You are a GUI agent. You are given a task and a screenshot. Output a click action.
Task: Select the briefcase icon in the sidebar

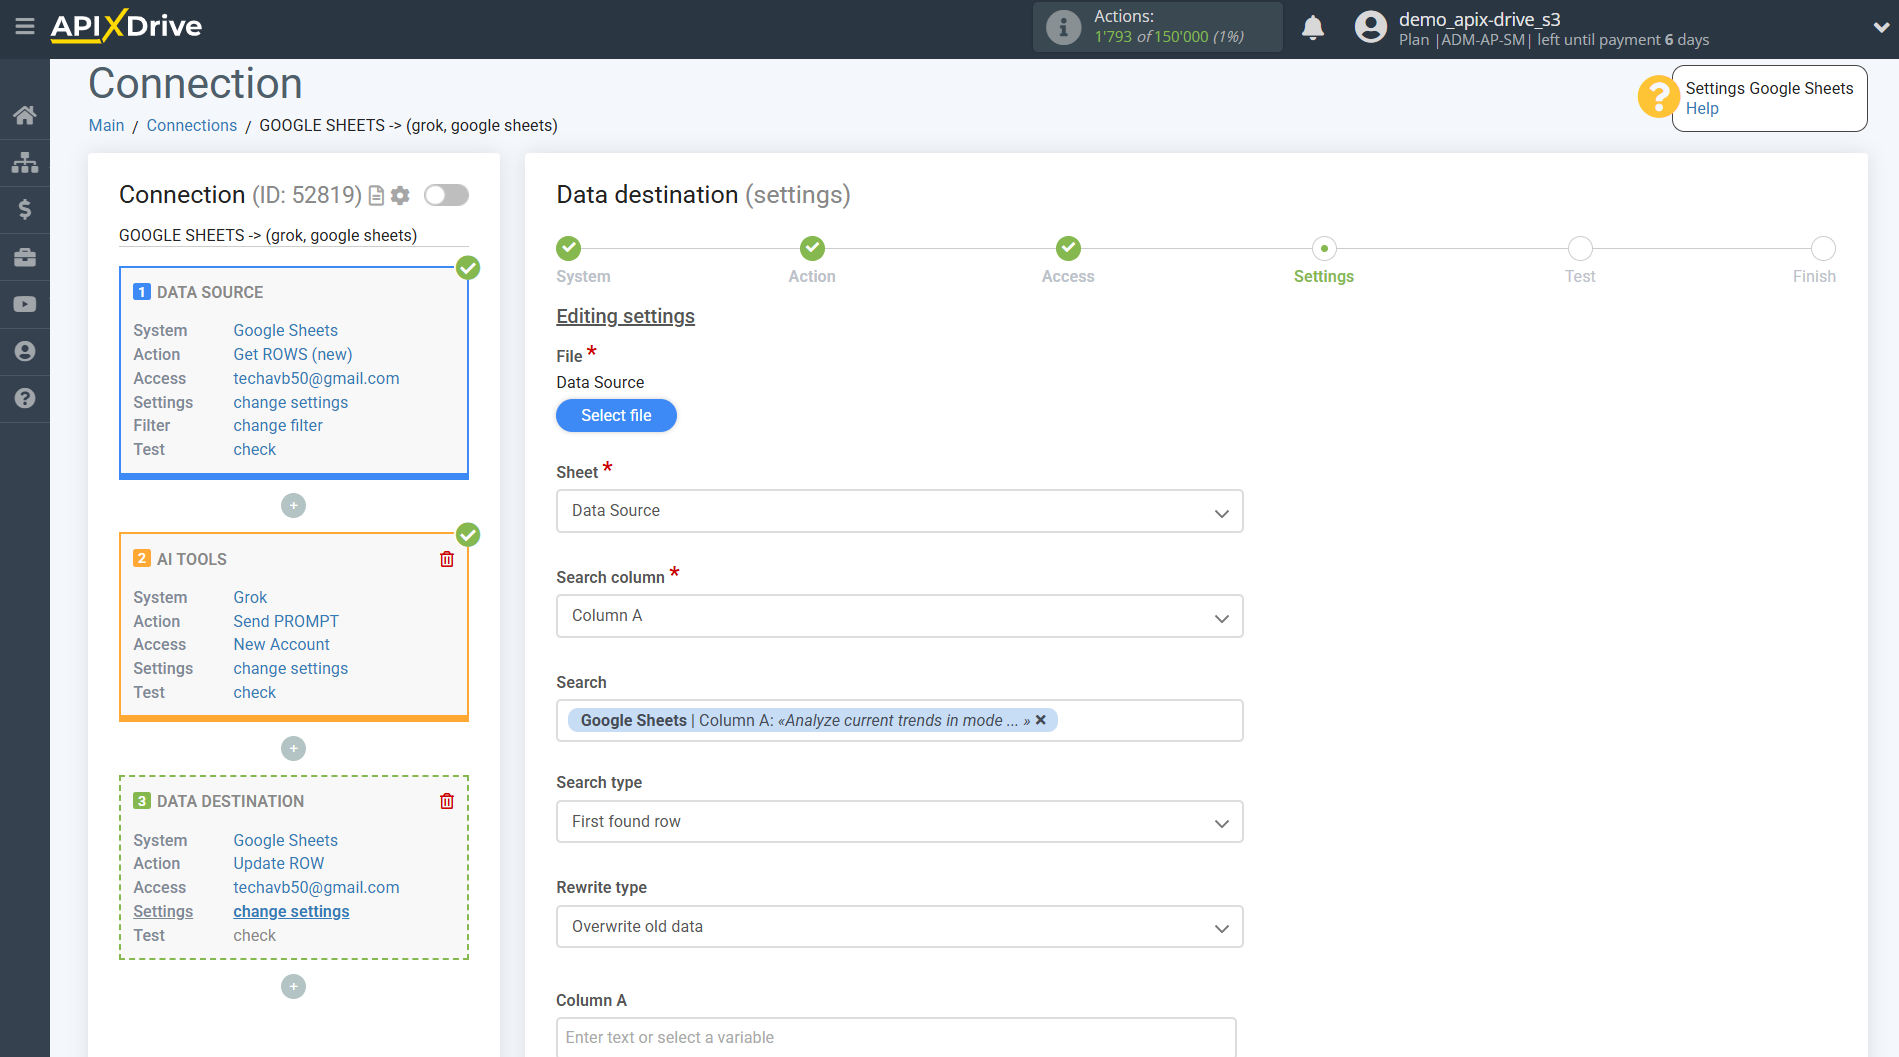25,257
